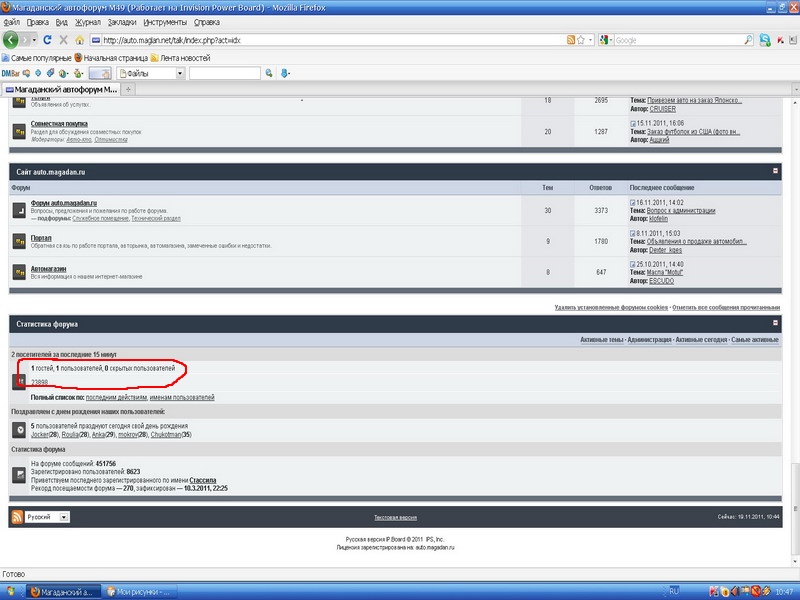Click the Home icon in navigation bar
This screenshot has width=800, height=600.
79,40
